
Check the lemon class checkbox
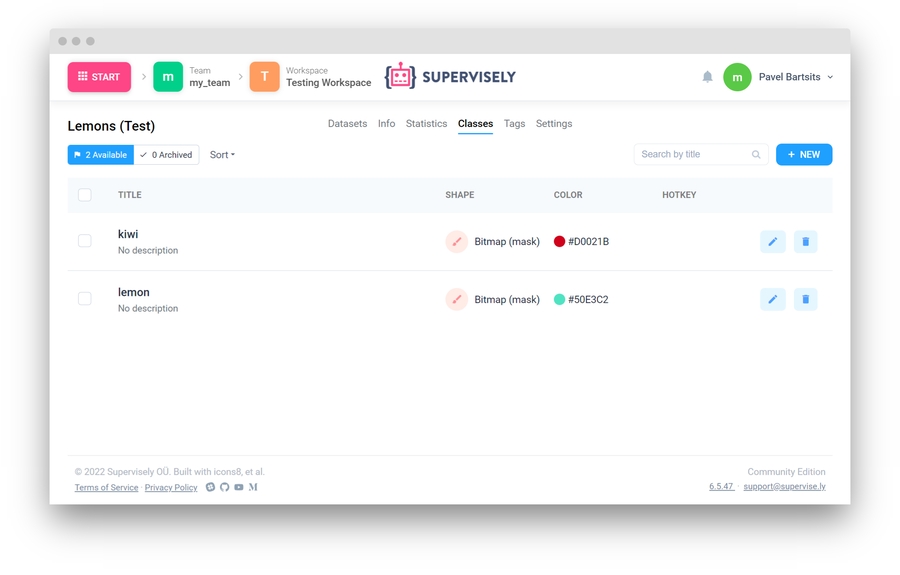85,299
